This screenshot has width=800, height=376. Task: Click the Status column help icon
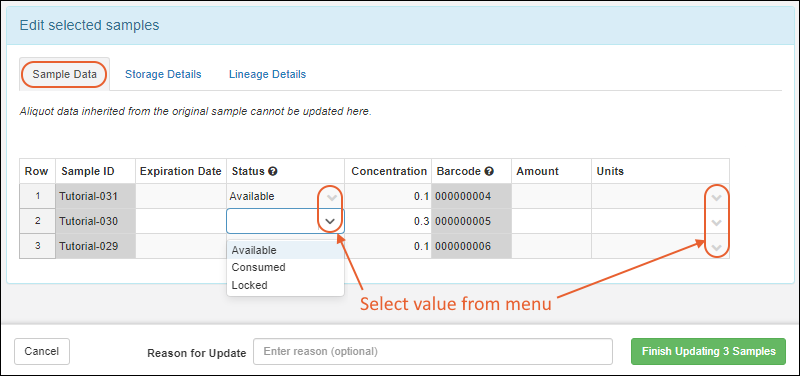point(273,172)
